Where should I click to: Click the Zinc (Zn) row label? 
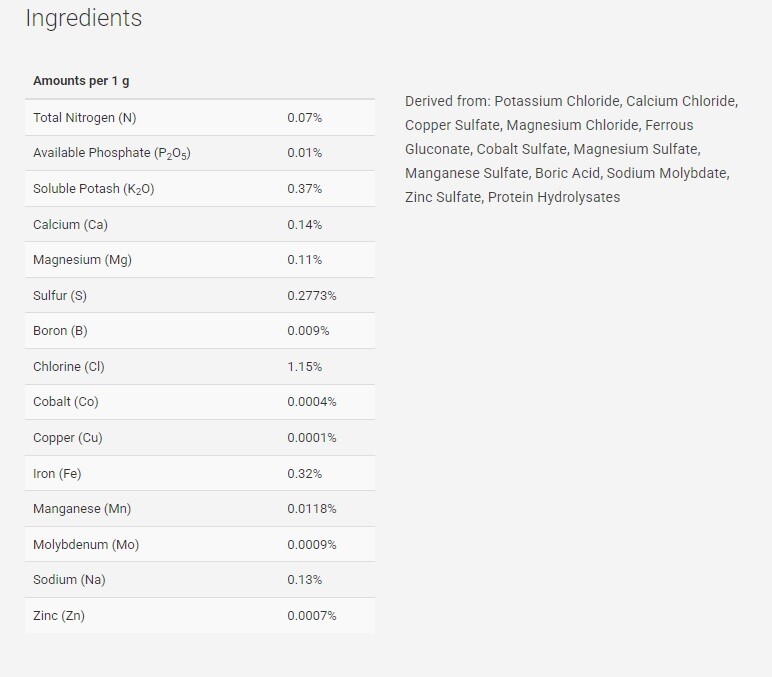(59, 616)
